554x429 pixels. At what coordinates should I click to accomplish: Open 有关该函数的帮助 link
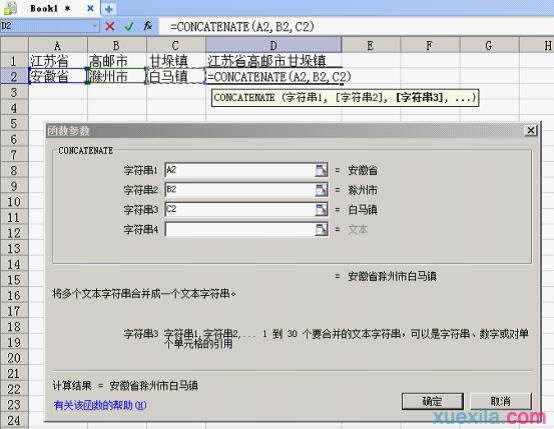pyautogui.click(x=100, y=405)
